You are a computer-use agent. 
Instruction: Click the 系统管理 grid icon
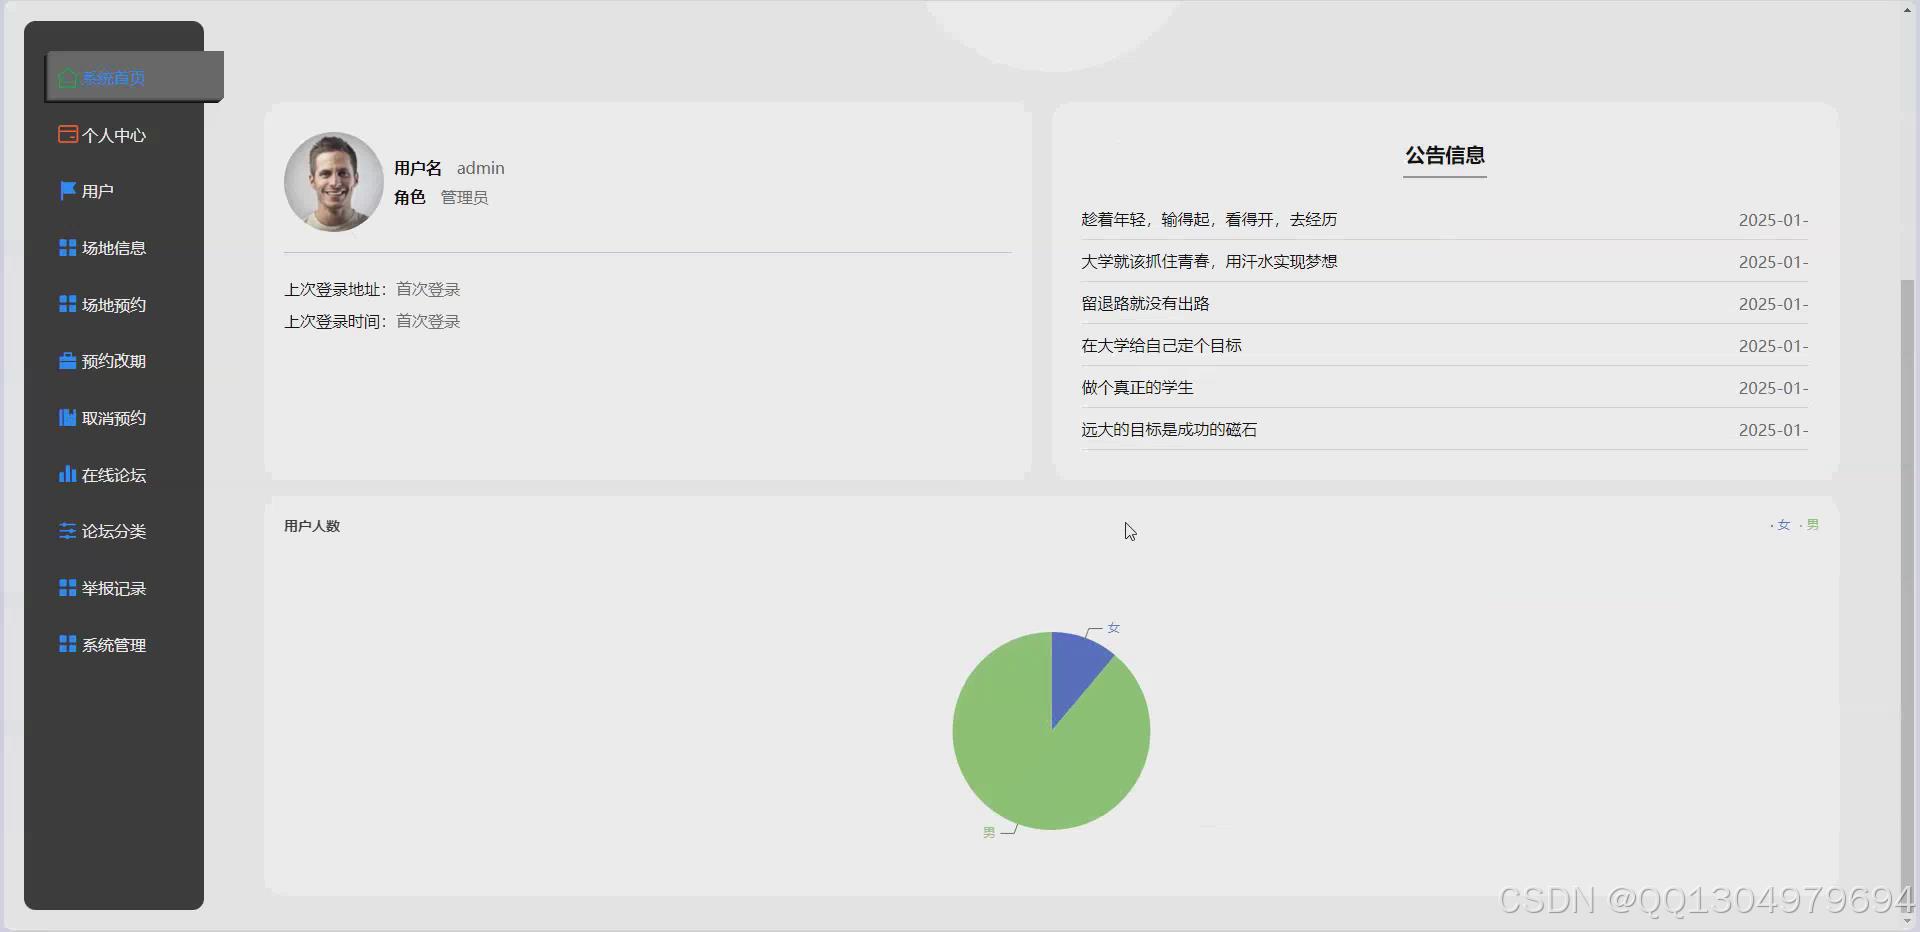67,644
